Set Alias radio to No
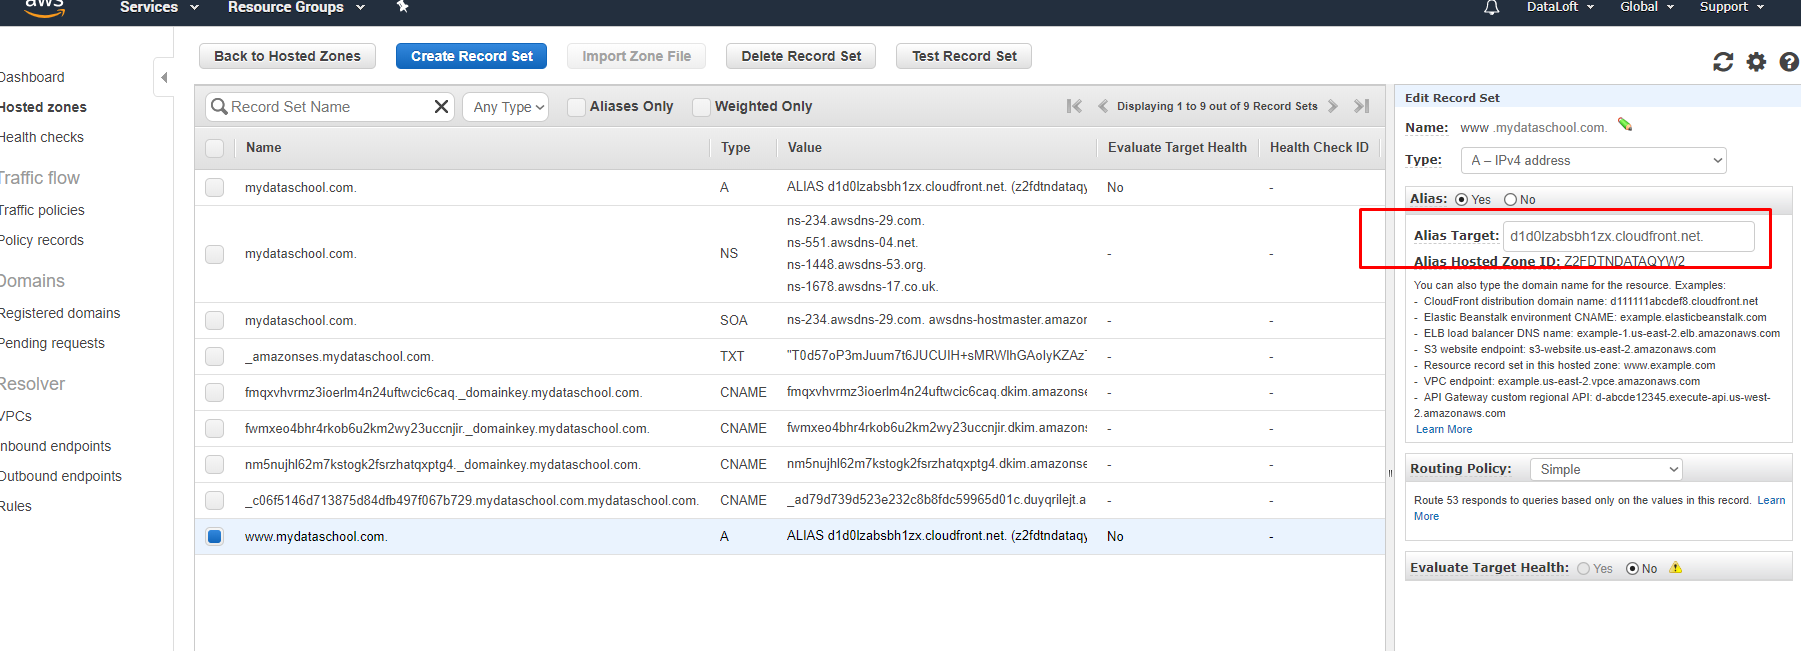 1510,199
